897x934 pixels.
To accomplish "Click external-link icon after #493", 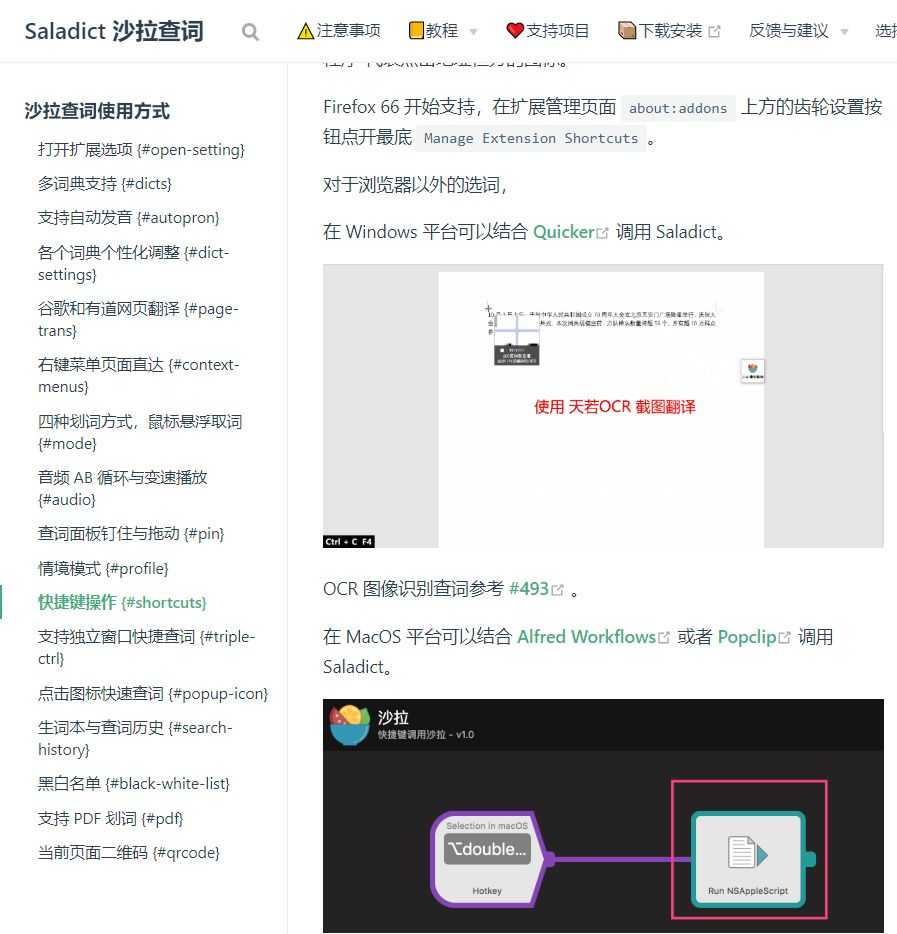I will pyautogui.click(x=557, y=590).
